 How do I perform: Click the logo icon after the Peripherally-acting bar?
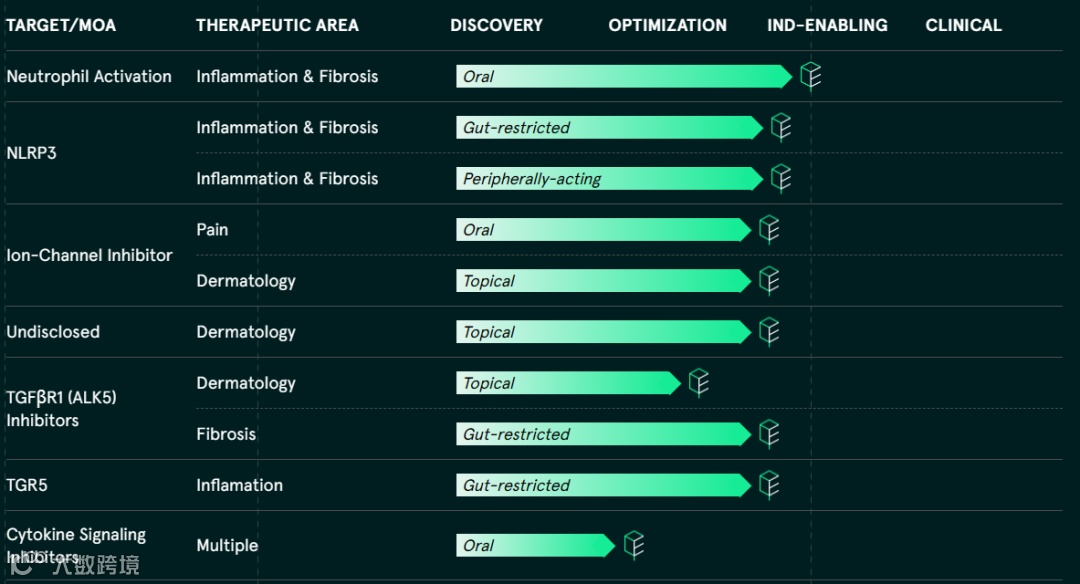point(781,178)
